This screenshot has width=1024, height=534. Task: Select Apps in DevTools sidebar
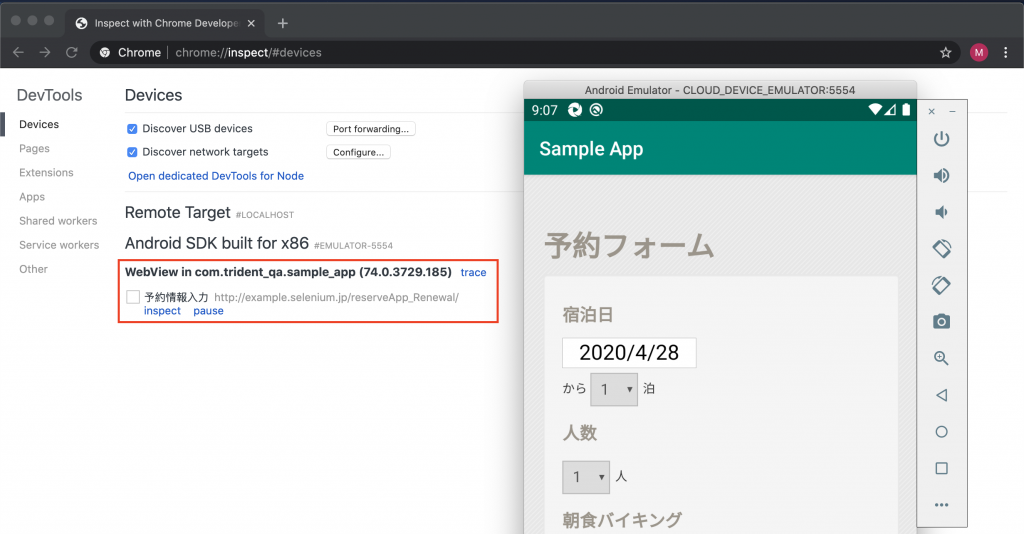32,196
